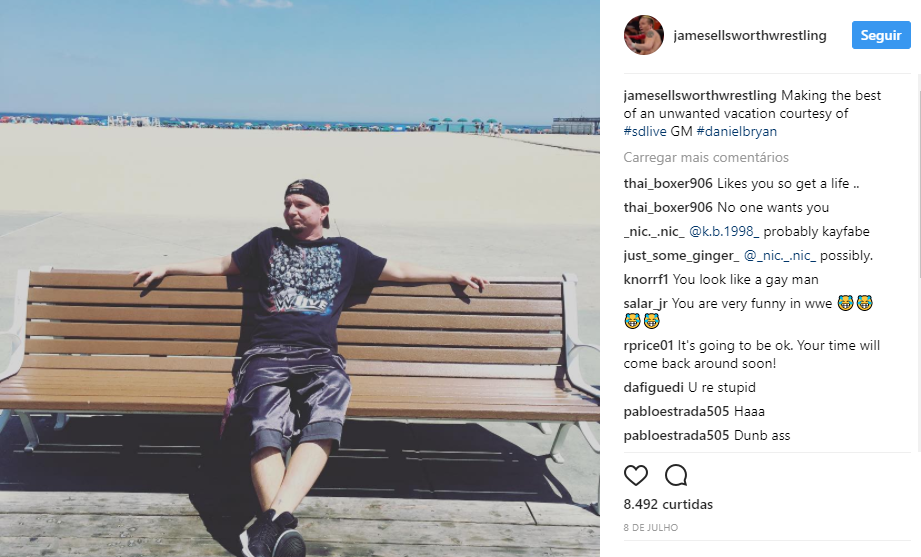Click the Seguir follow button
921x557 pixels.
pyautogui.click(x=881, y=35)
